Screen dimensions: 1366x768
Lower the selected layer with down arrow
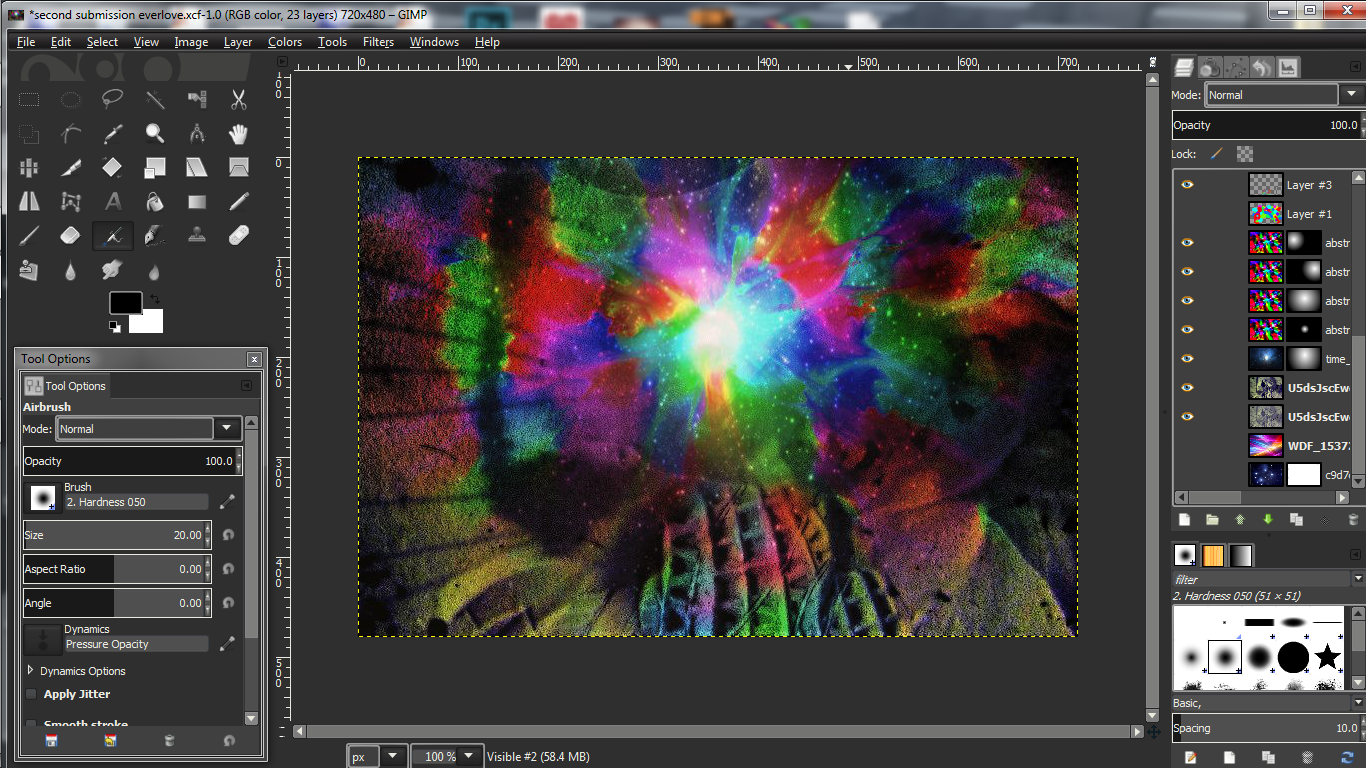(1268, 520)
